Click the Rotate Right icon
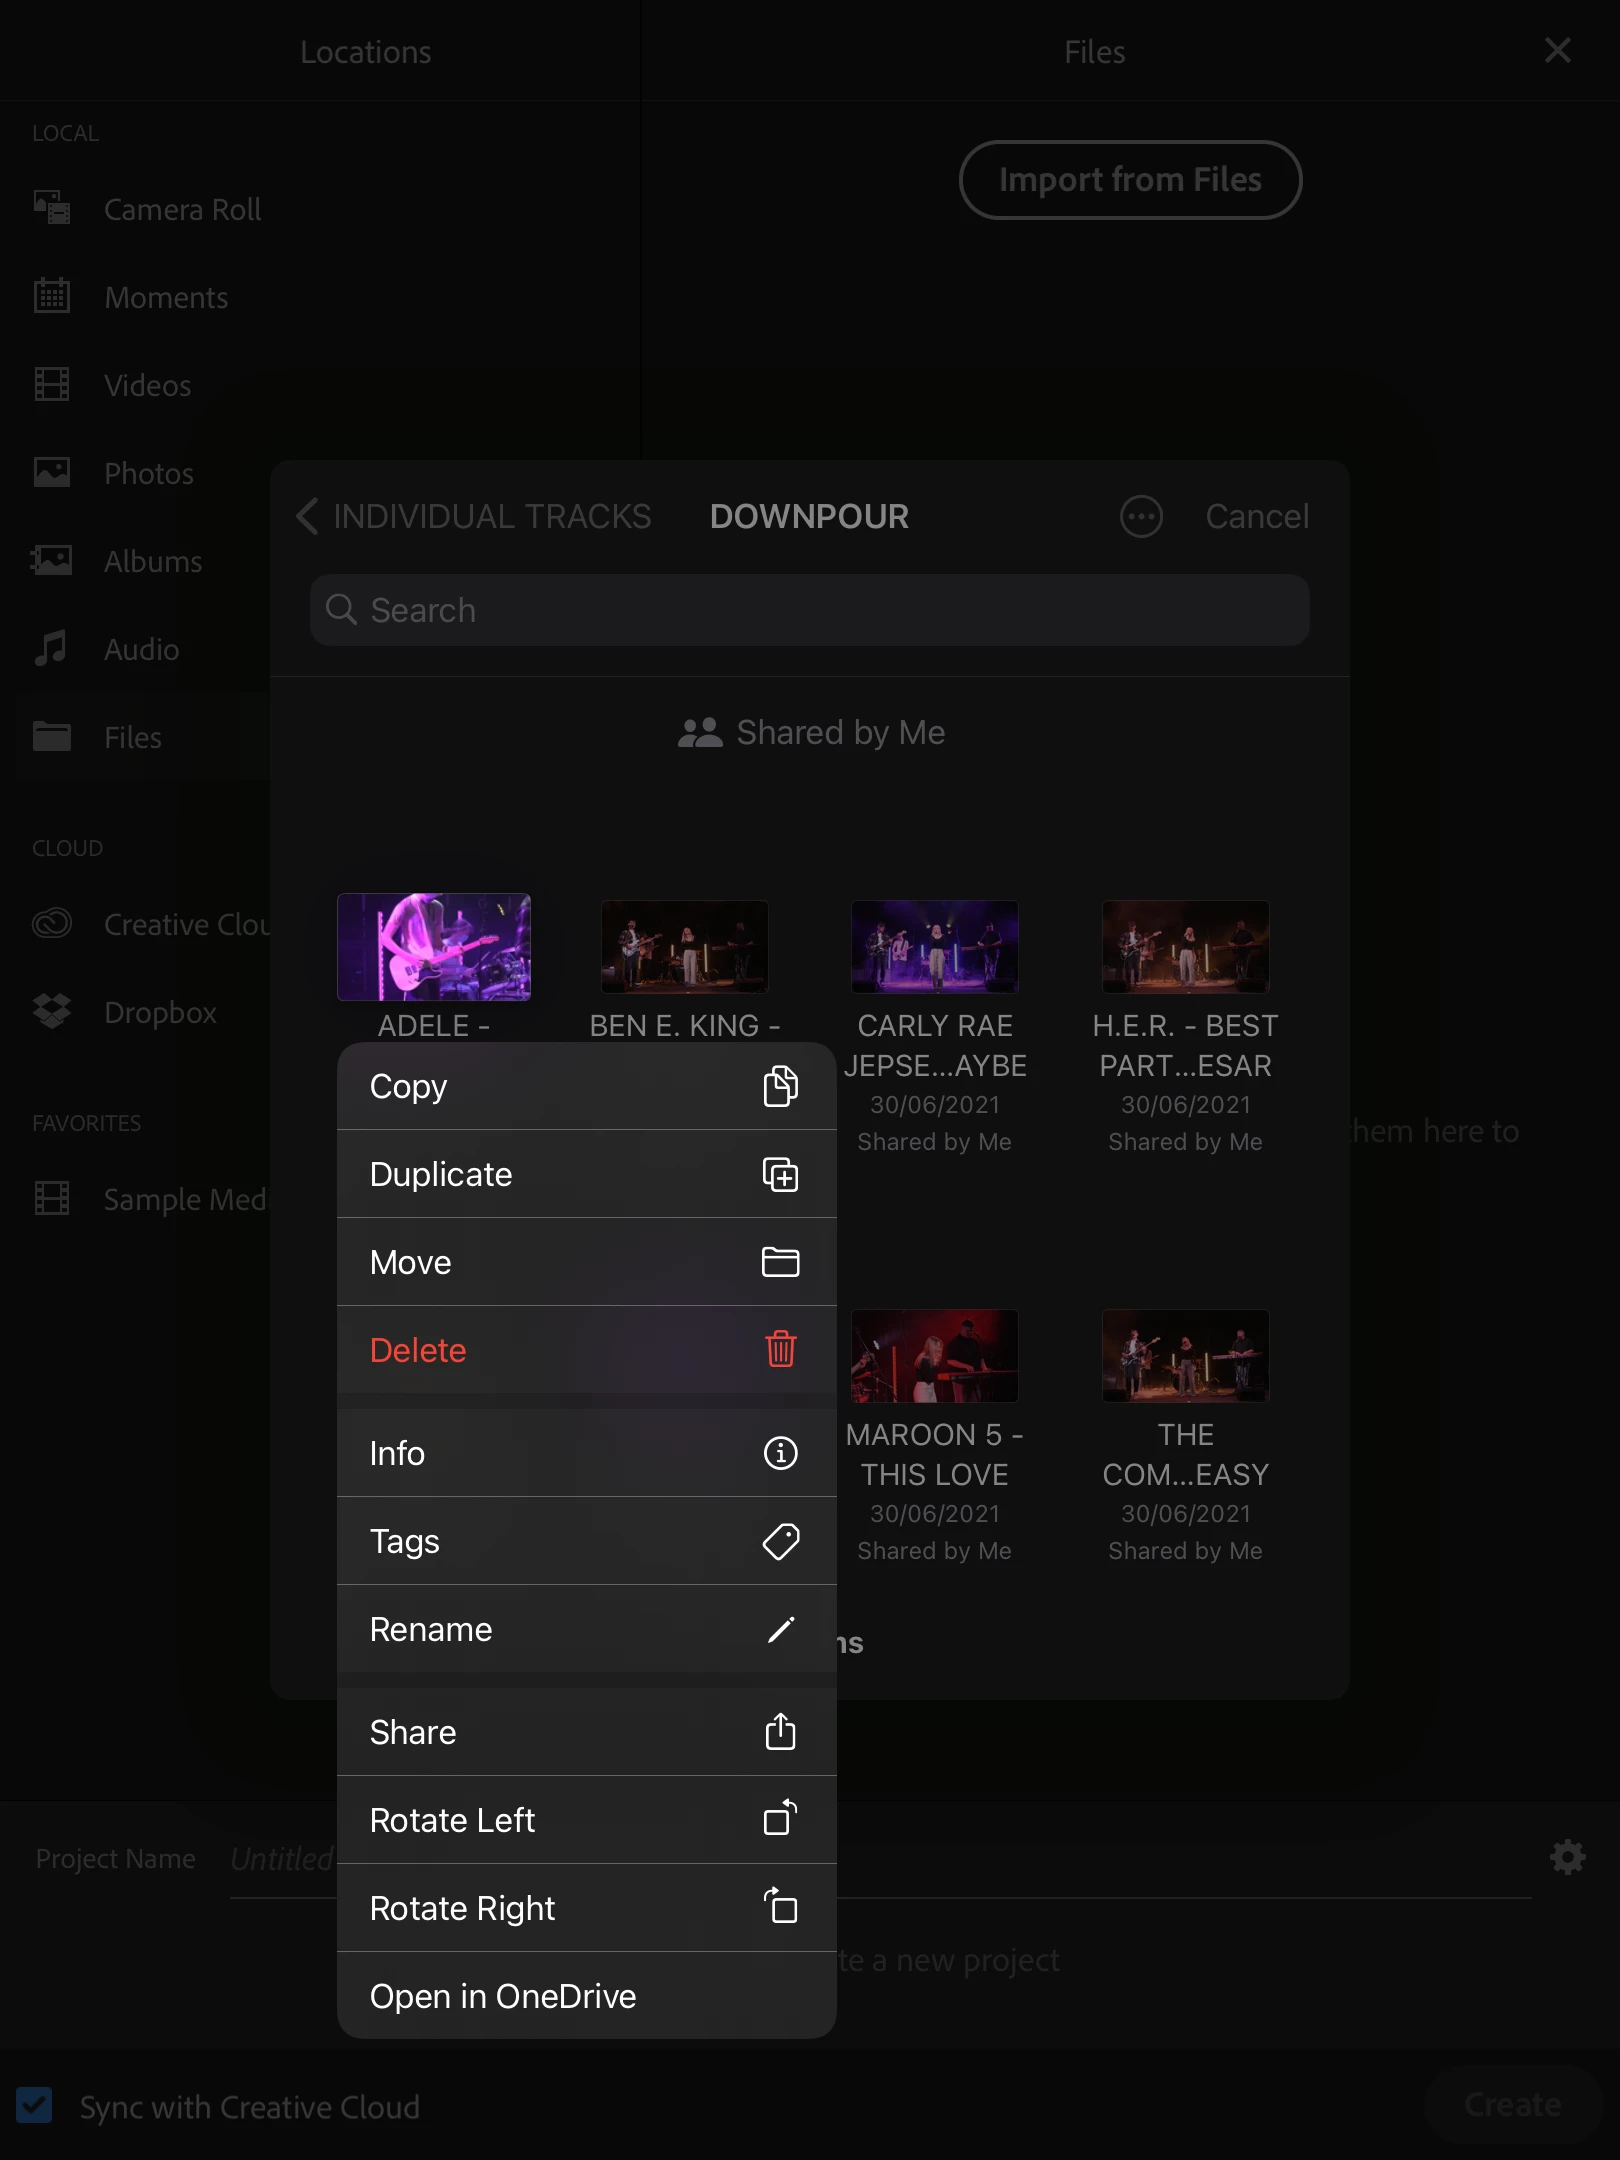This screenshot has height=2160, width=1620. pyautogui.click(x=780, y=1906)
